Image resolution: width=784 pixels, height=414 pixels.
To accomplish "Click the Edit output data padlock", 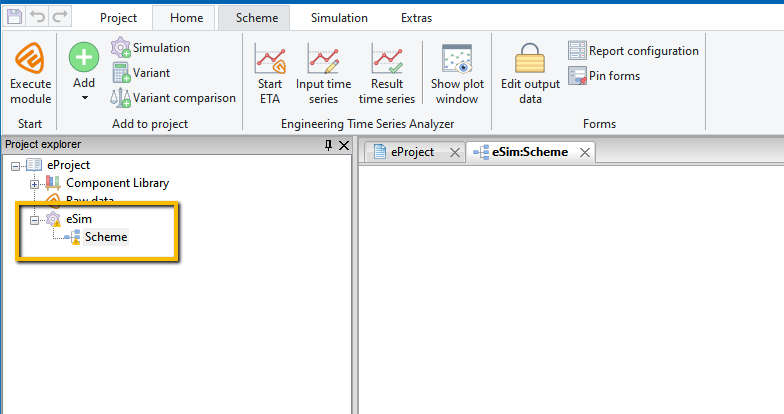I will click(530, 58).
